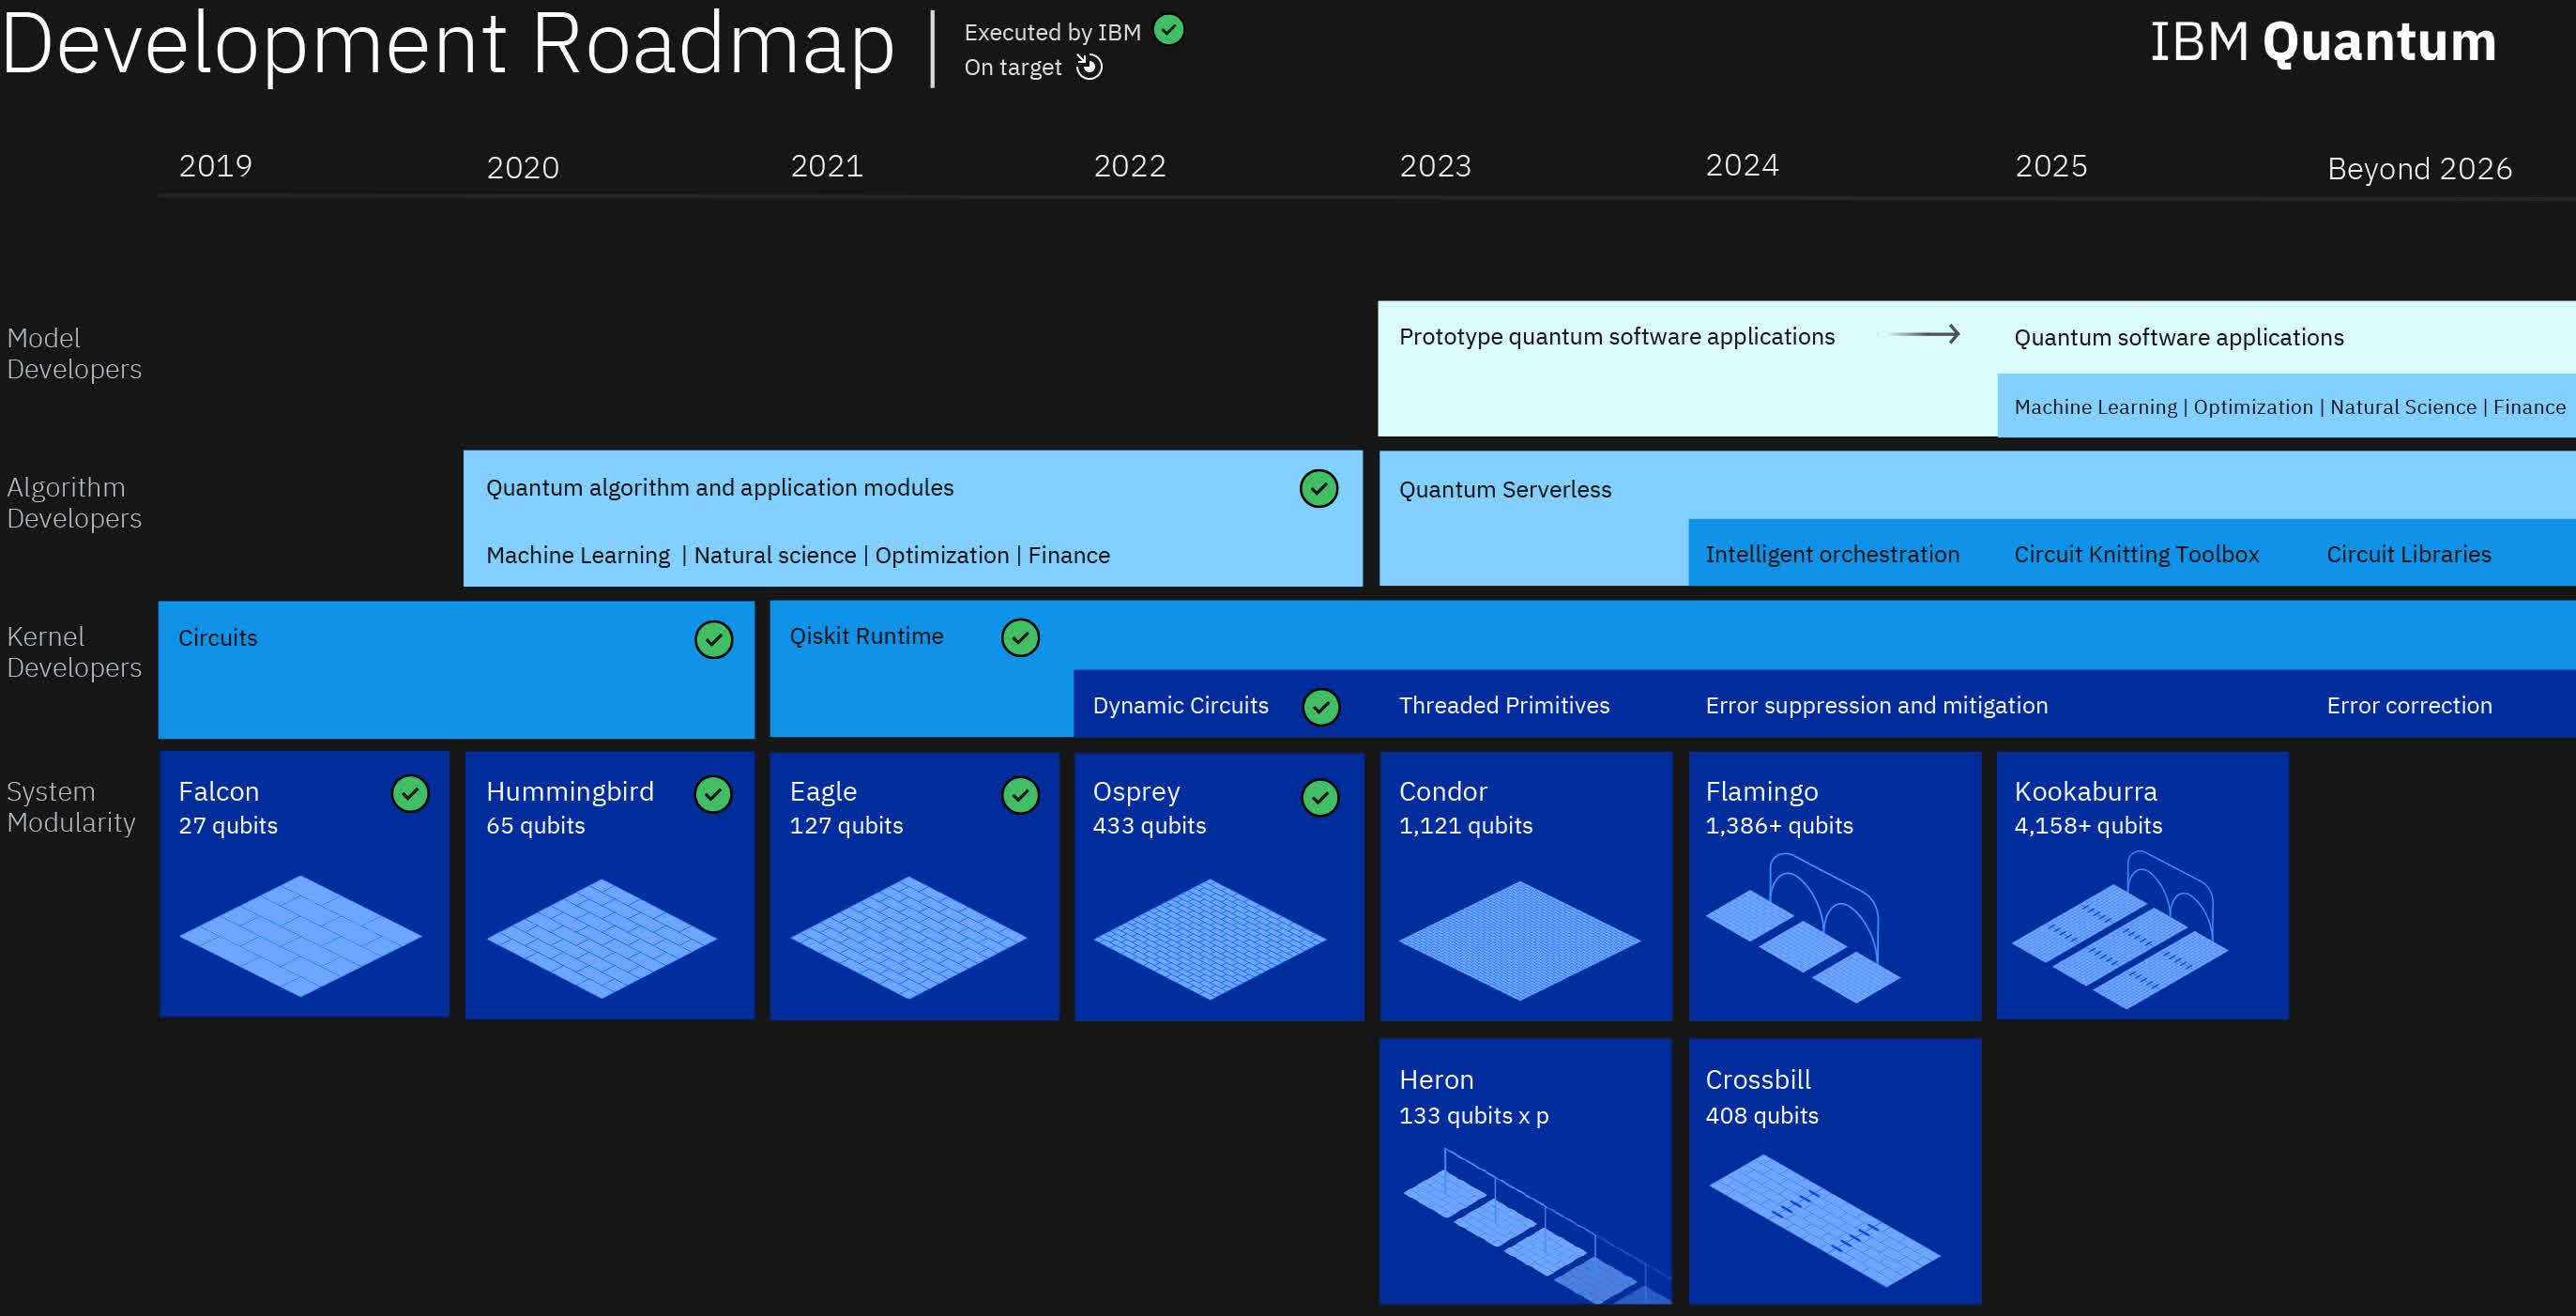Click the Intelligent orchestration label
The image size is (2576, 1316).
click(x=1831, y=554)
